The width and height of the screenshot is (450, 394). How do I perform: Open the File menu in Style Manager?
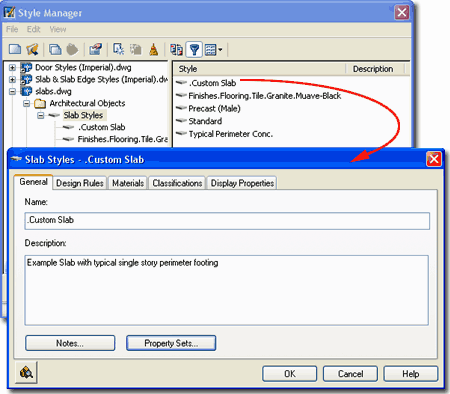(12, 29)
